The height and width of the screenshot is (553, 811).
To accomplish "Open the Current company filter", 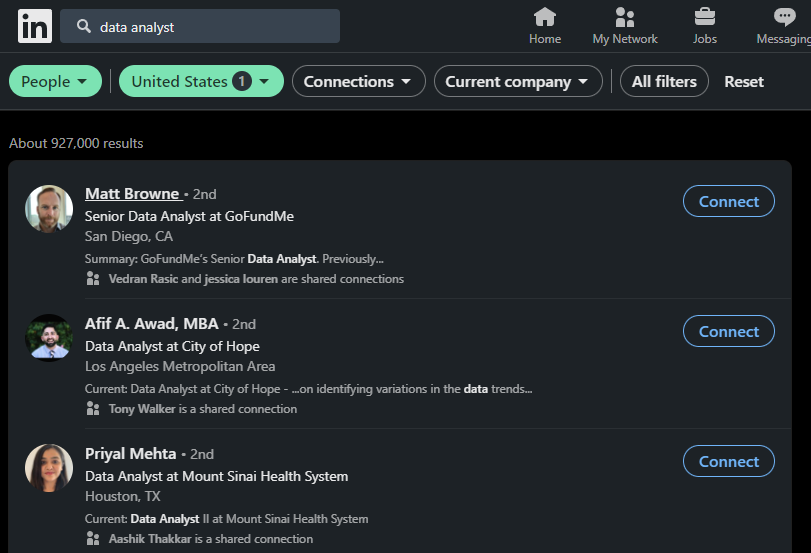I will tap(518, 81).
